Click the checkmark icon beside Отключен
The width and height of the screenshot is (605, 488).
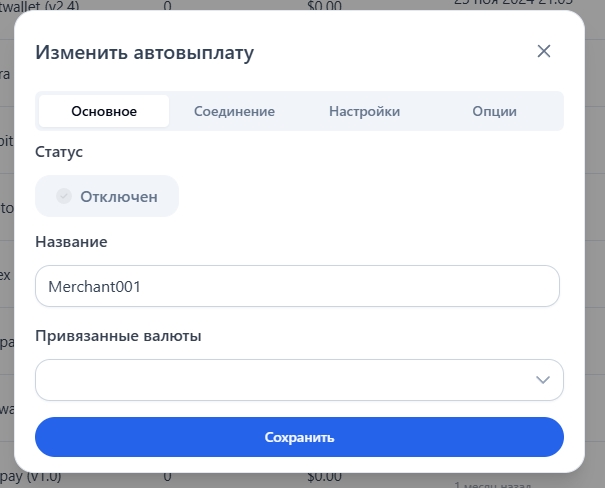pos(64,197)
